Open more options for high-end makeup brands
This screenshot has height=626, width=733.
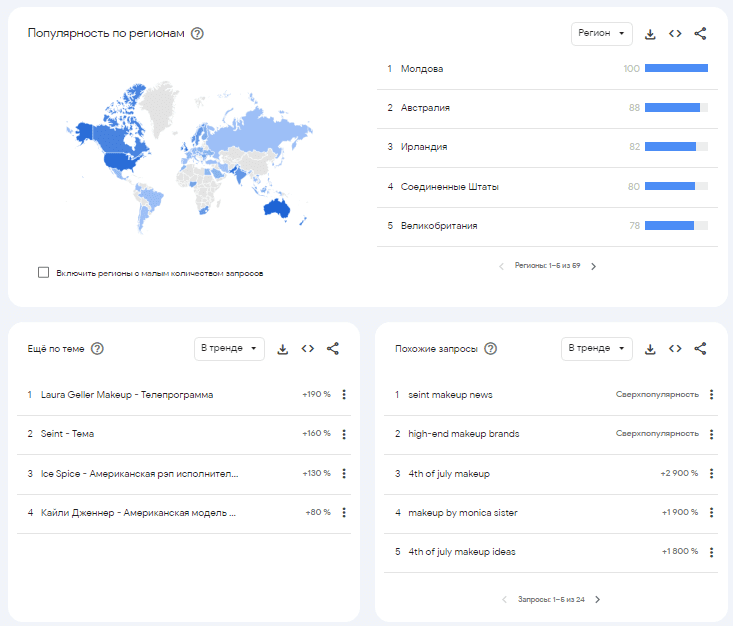coord(711,434)
